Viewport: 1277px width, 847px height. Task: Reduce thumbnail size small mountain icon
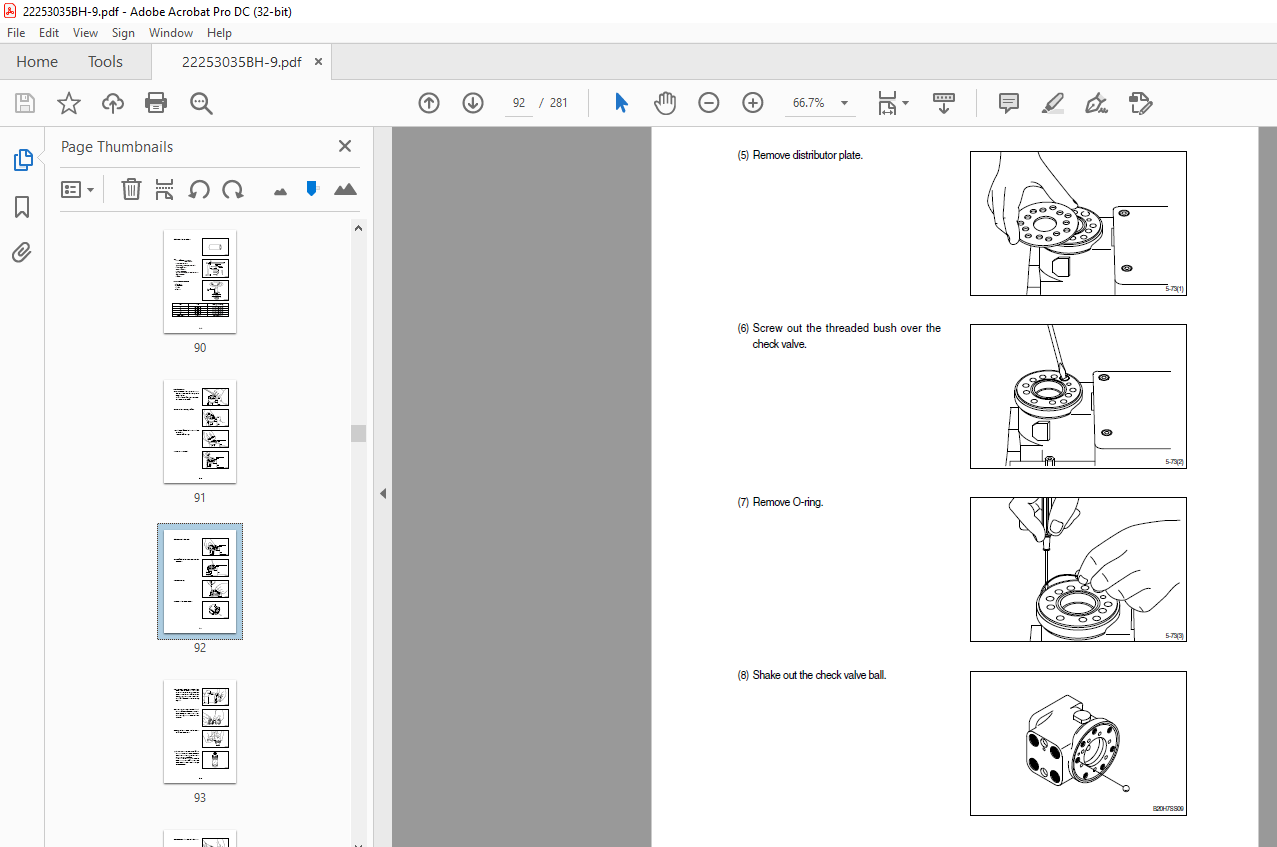280,191
